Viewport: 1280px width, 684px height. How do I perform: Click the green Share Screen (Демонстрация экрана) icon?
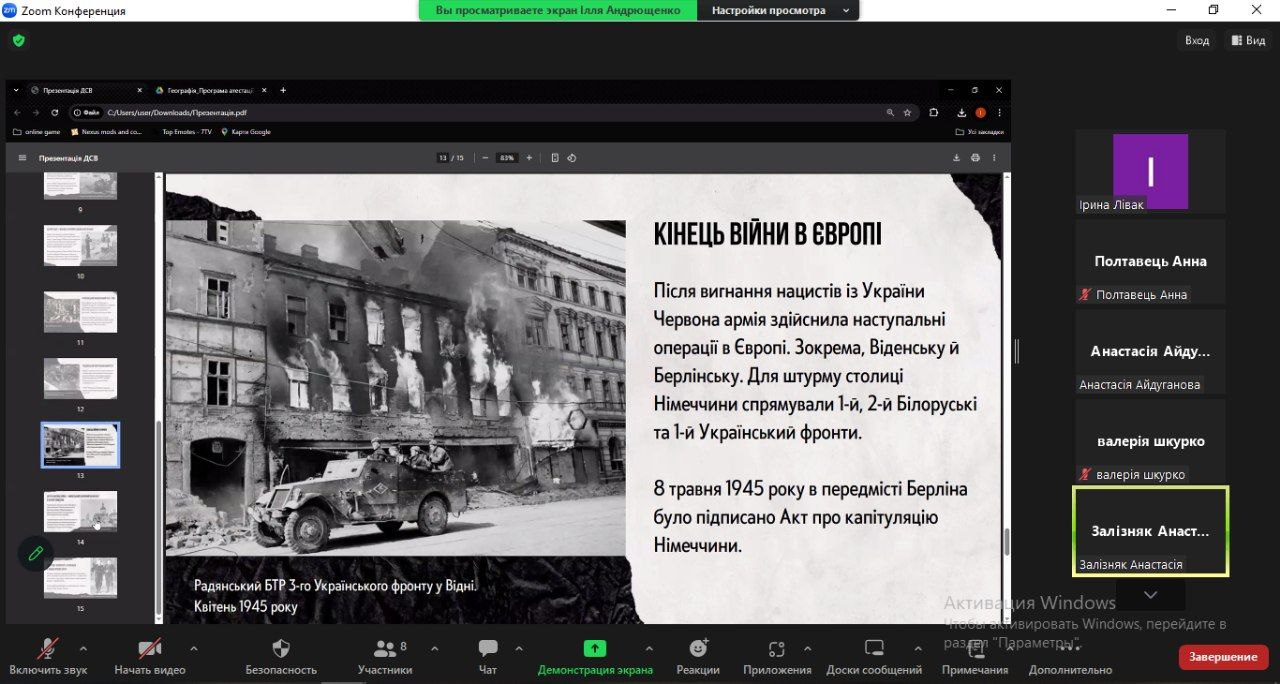(x=595, y=648)
